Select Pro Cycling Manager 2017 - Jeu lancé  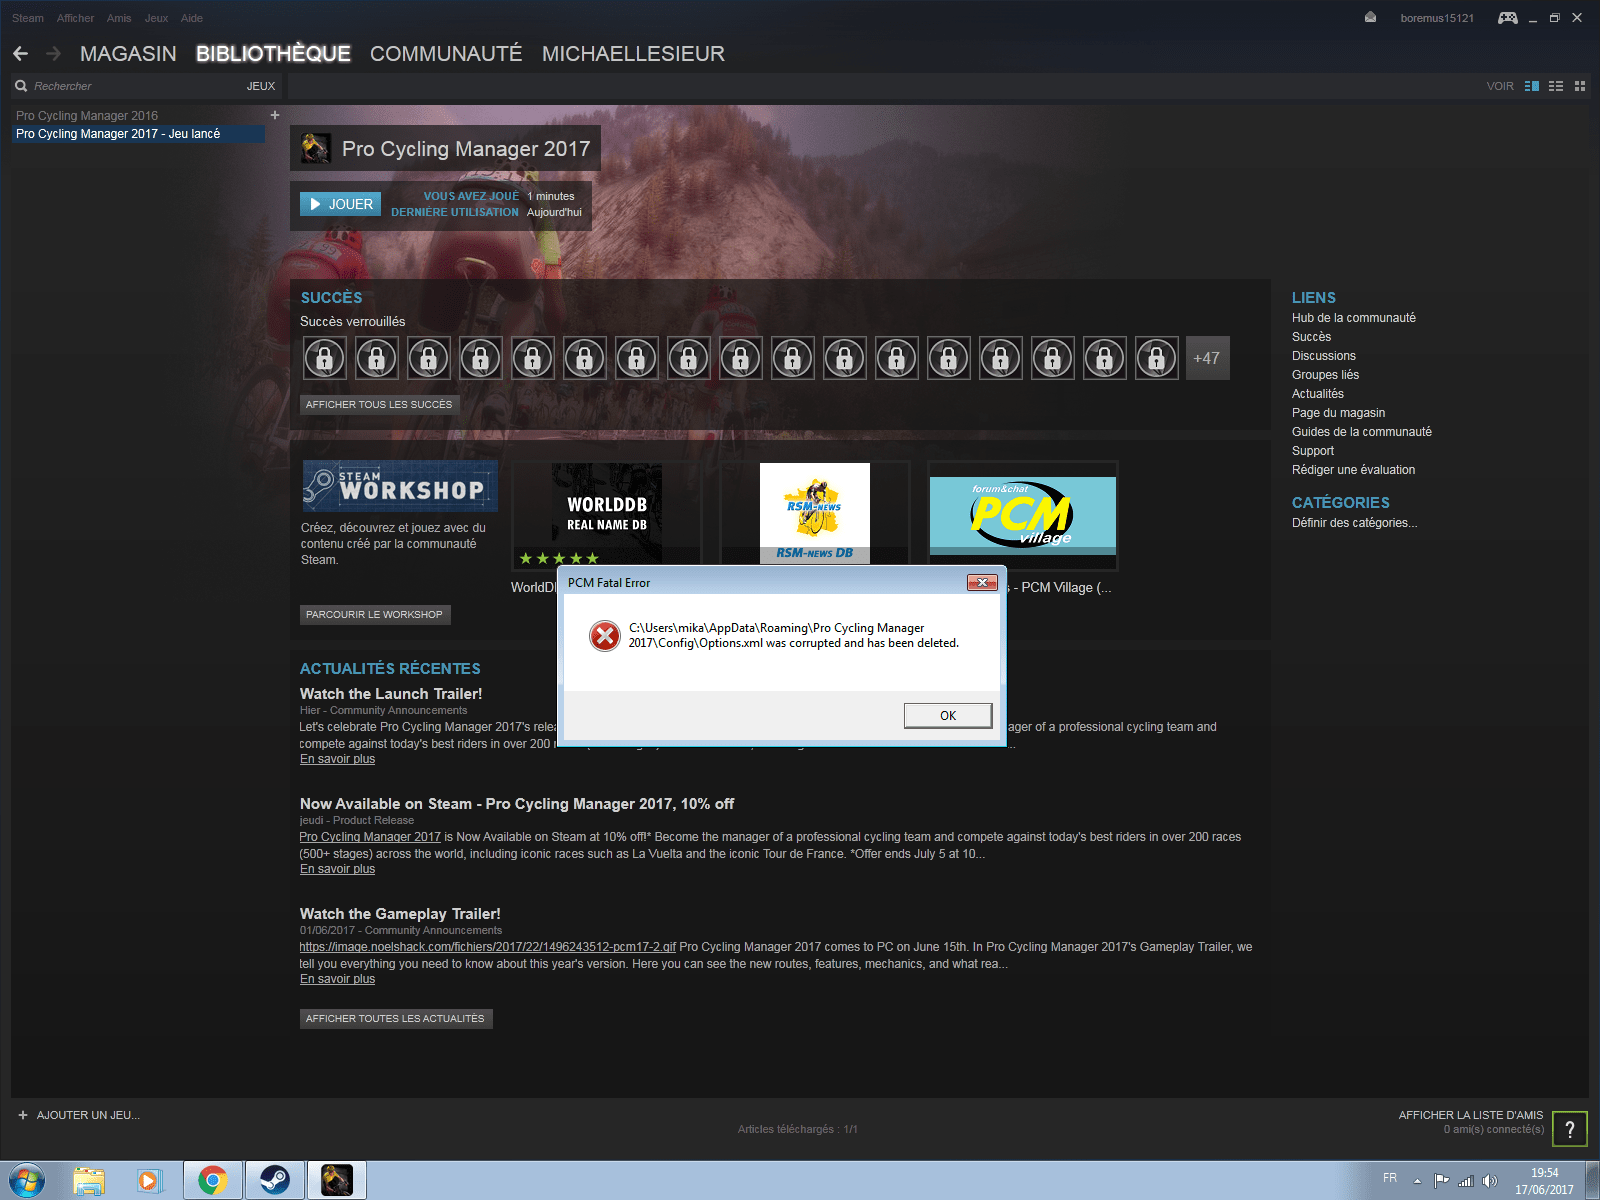[x=138, y=134]
